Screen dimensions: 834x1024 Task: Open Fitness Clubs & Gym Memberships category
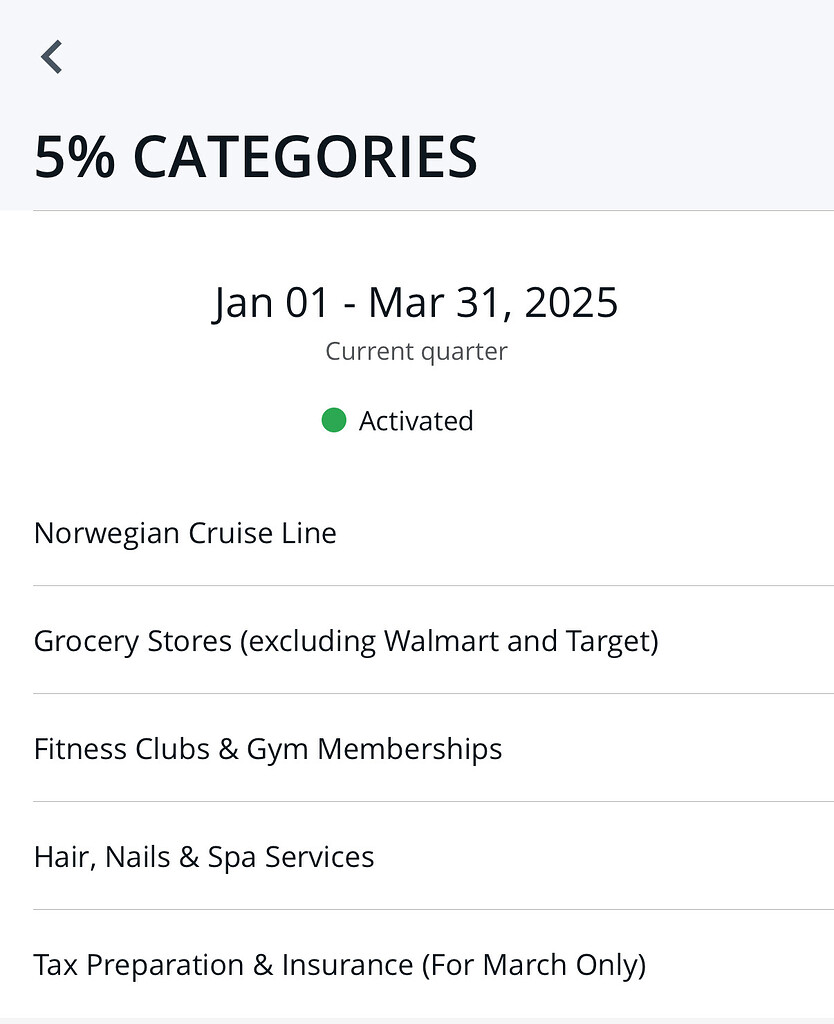click(268, 749)
